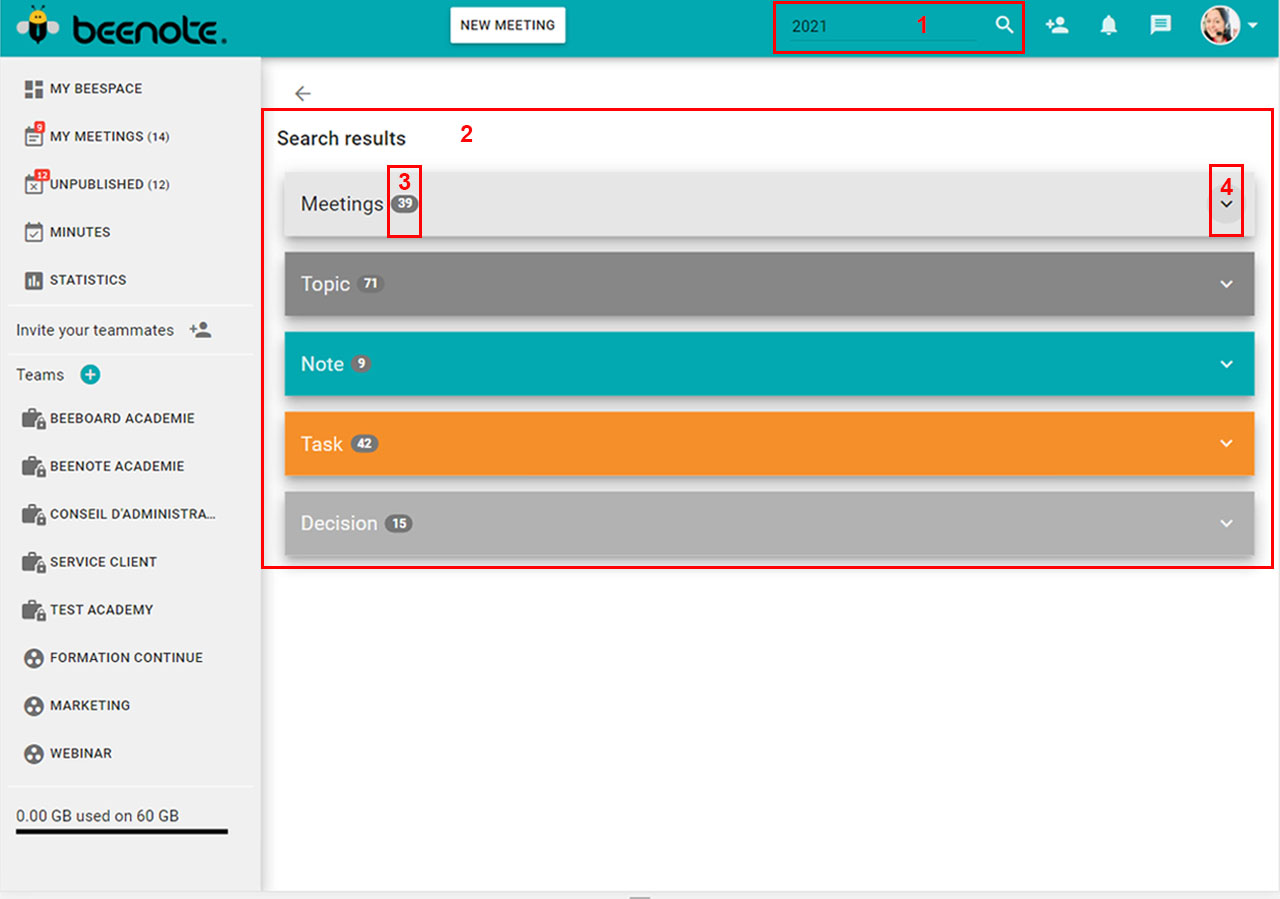Click the Test Academy briefcase icon
Viewport: 1280px width, 899px height.
34,610
